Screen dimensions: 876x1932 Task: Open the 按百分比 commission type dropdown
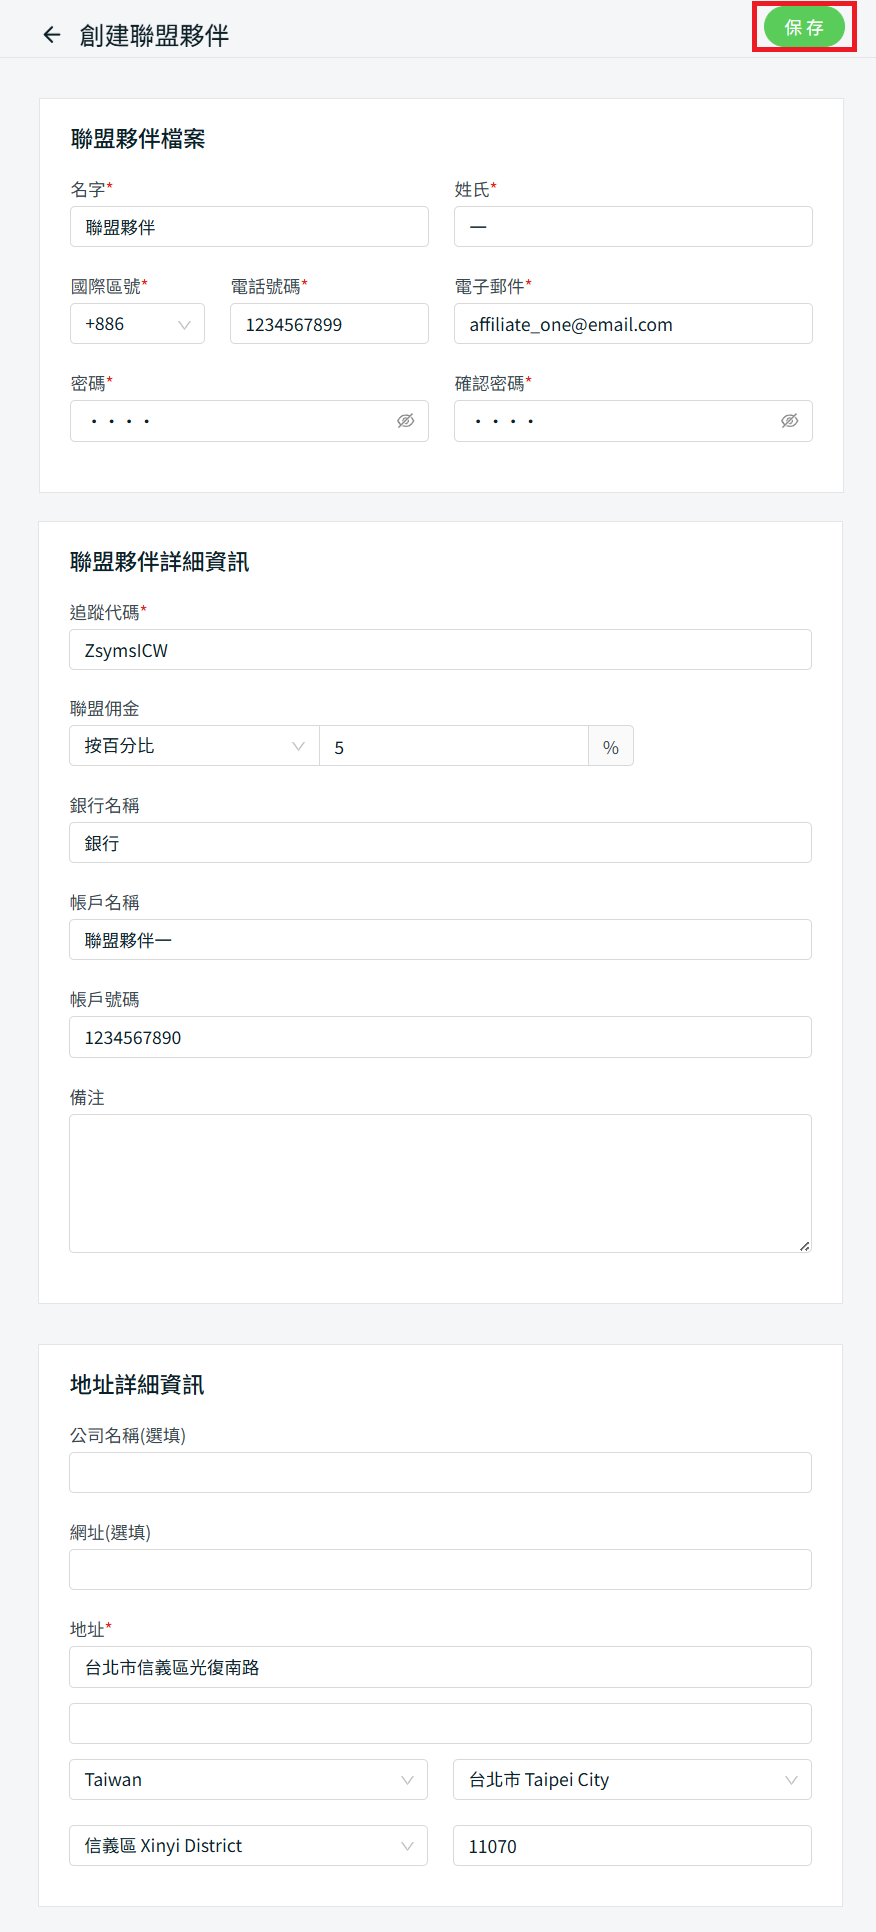click(x=194, y=746)
